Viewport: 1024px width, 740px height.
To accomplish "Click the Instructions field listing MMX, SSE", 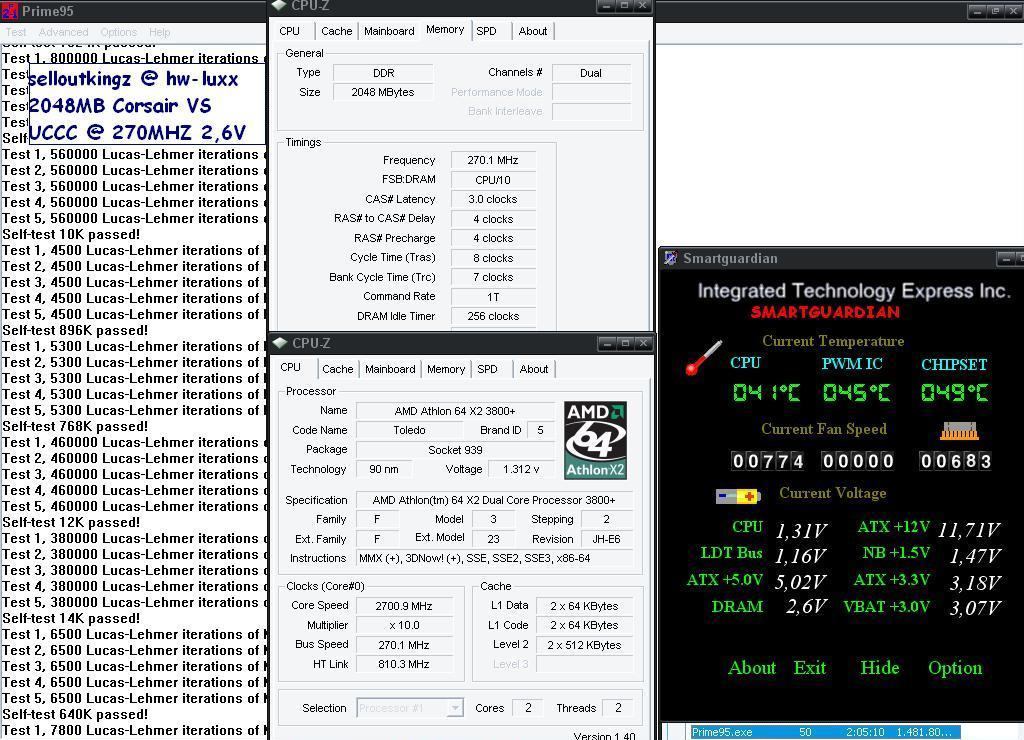I will (x=494, y=558).
